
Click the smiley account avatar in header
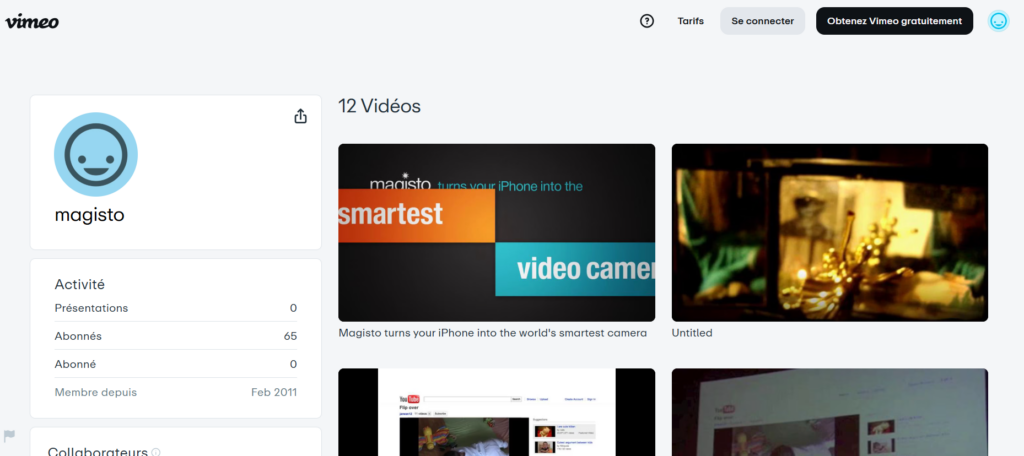[998, 21]
